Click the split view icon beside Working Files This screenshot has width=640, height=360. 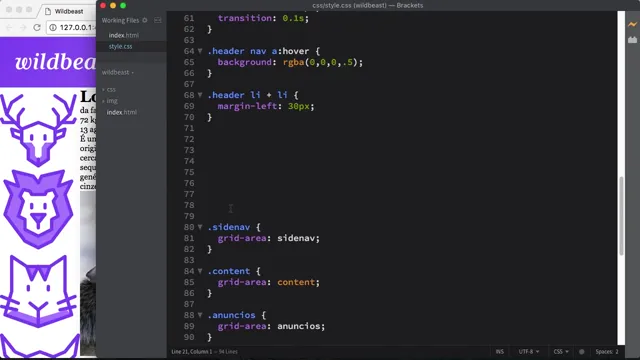point(158,20)
